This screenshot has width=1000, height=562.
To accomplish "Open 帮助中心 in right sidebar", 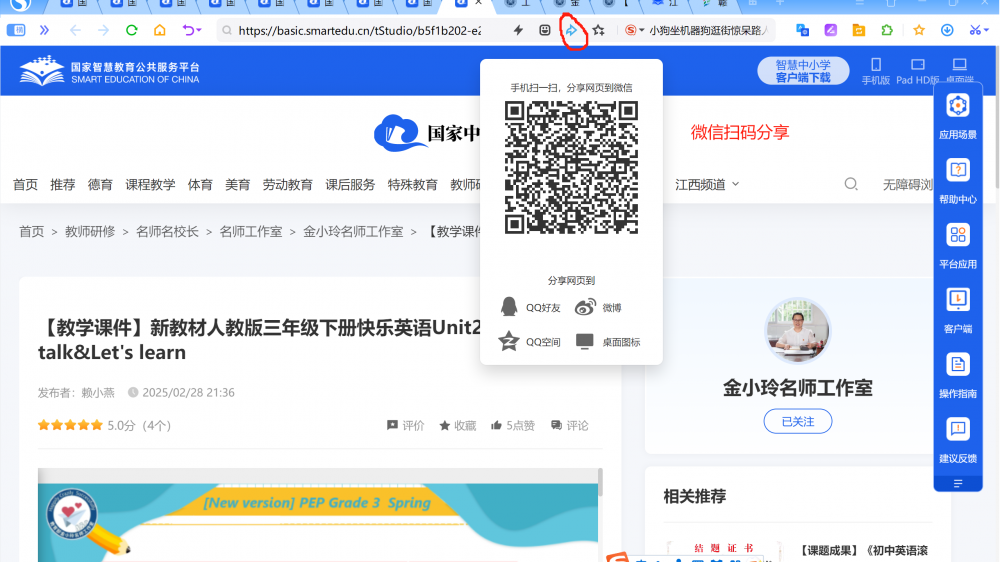I will tap(958, 182).
